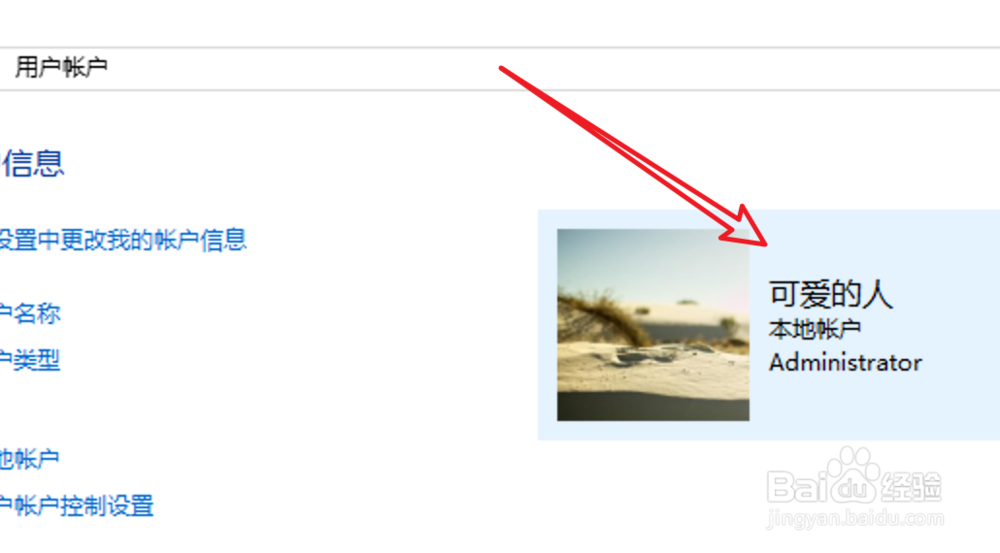This screenshot has height=553, width=1000.
Task: Click the 信息 page heading
Action: 33,163
